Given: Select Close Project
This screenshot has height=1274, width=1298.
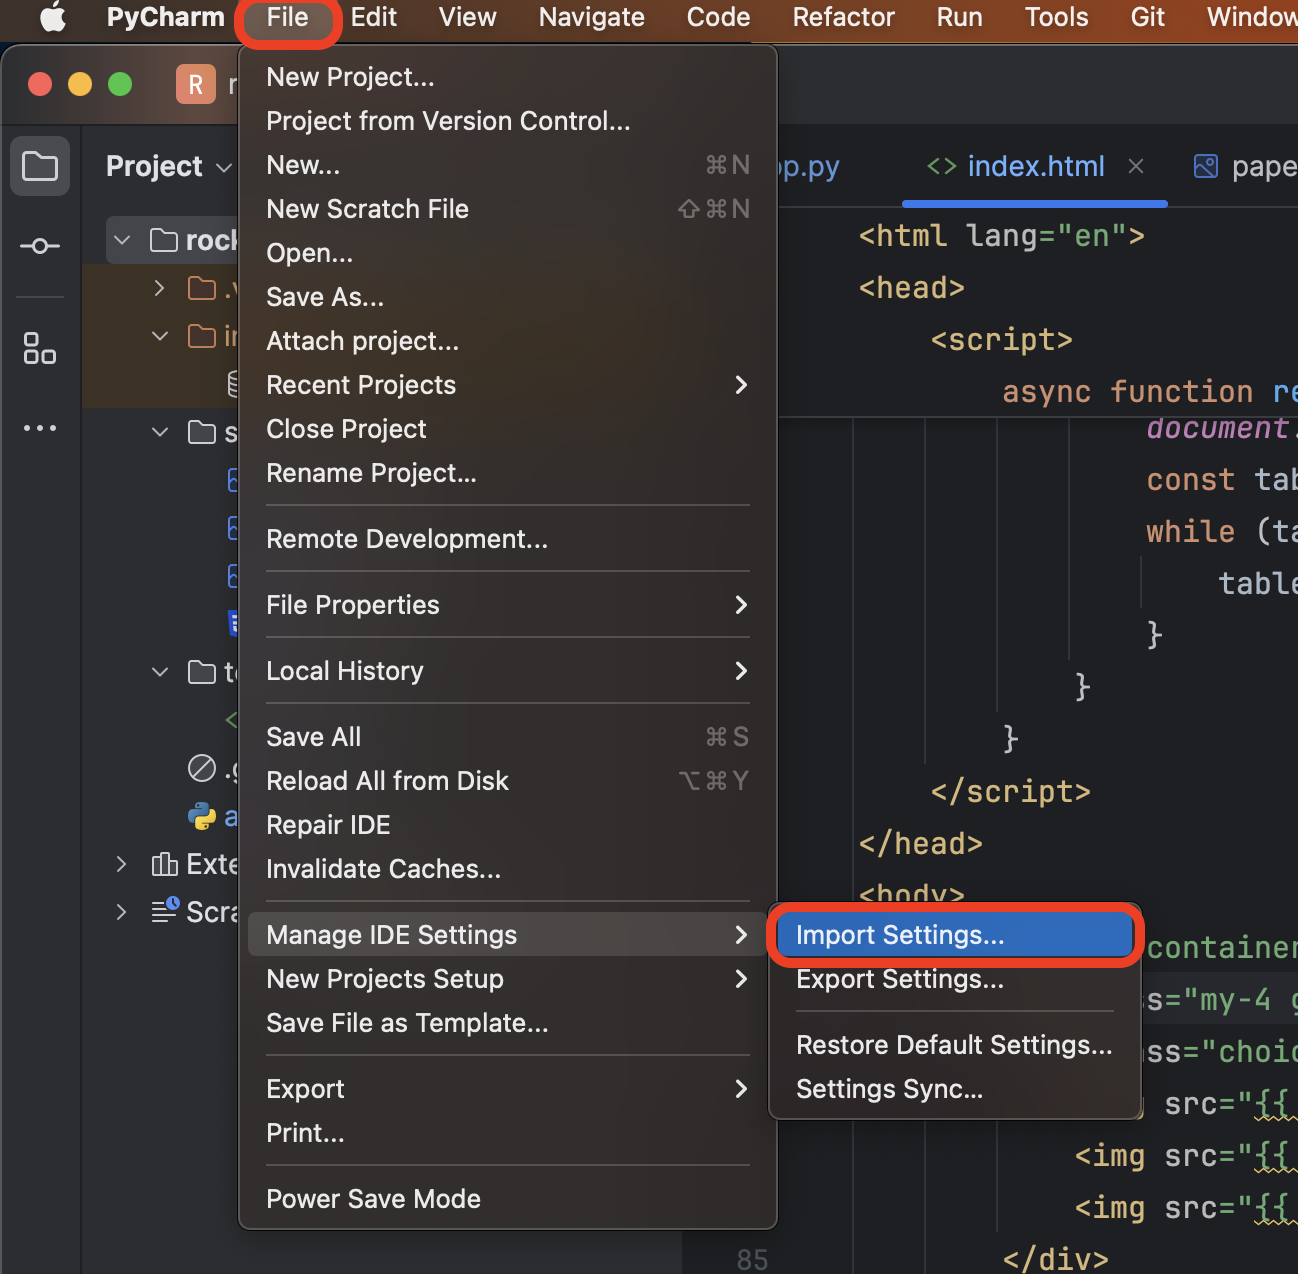Looking at the screenshot, I should click(x=508, y=429).
